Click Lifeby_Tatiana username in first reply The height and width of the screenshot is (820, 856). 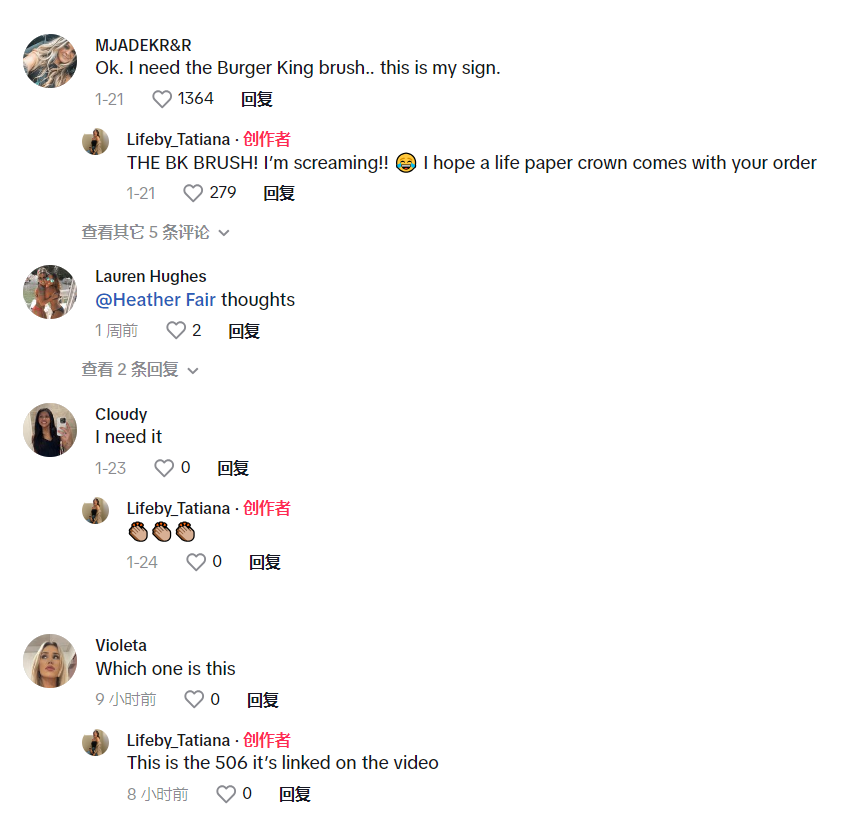tap(178, 139)
